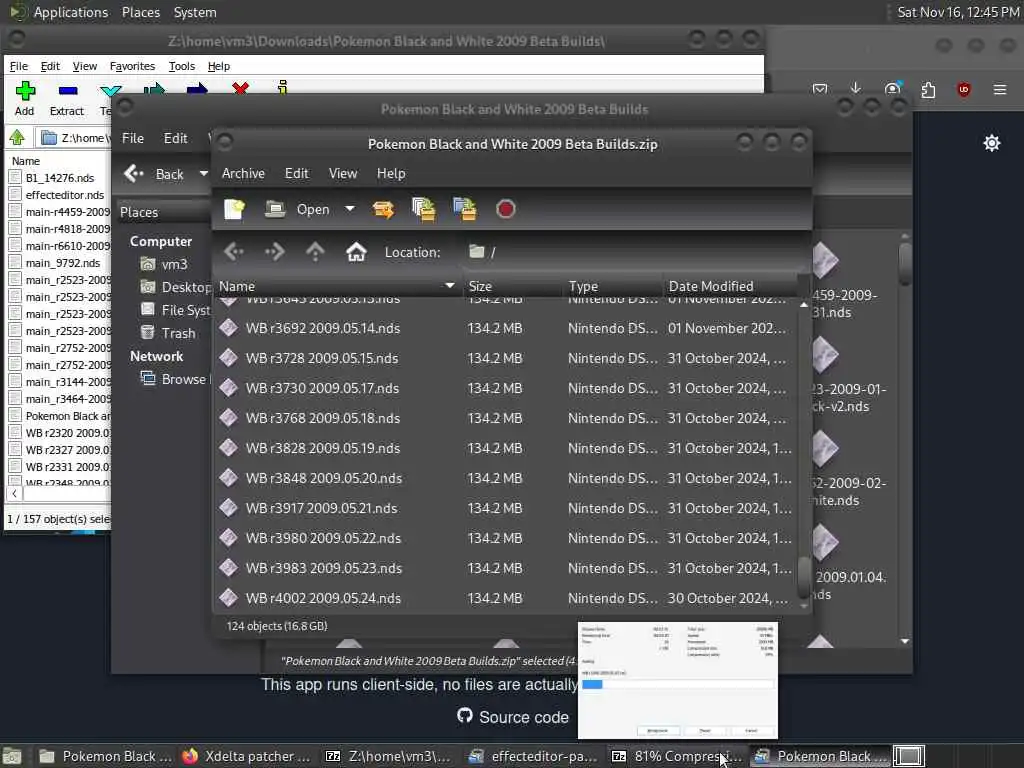Click the Info icon in 7-Zip toolbar
The height and width of the screenshot is (768, 1024).
(282, 87)
